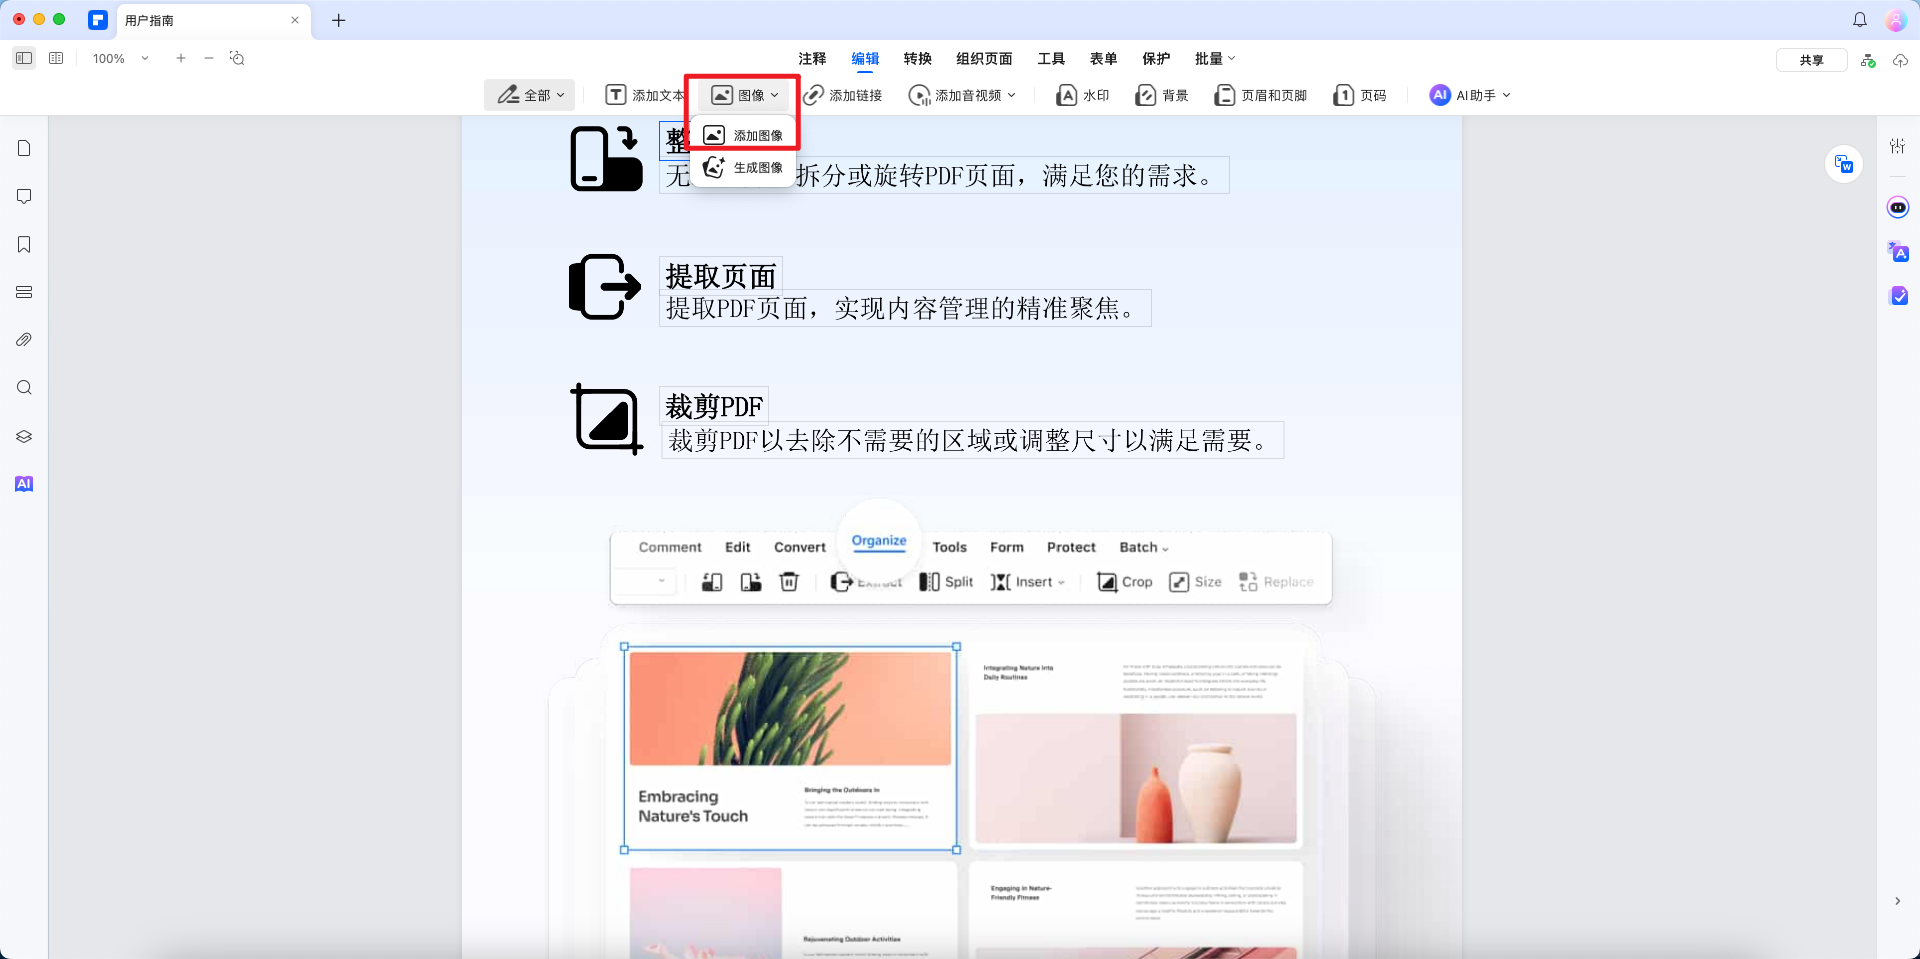1920x959 pixels.
Task: Click the 共享 (Share) button
Action: [1812, 59]
